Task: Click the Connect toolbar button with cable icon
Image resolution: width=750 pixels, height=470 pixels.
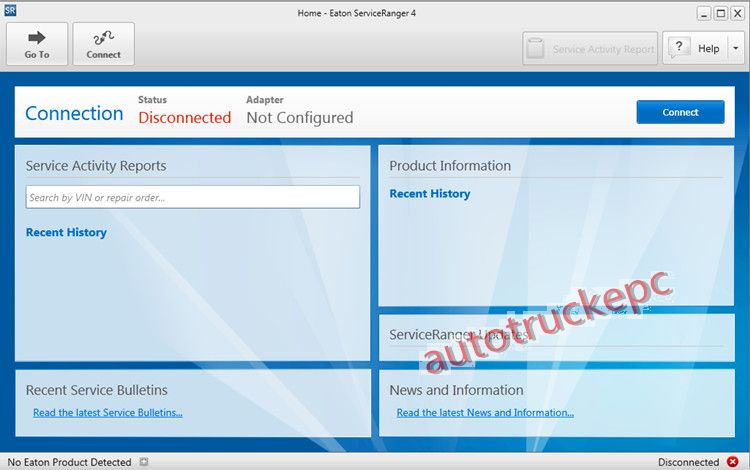Action: click(x=103, y=44)
